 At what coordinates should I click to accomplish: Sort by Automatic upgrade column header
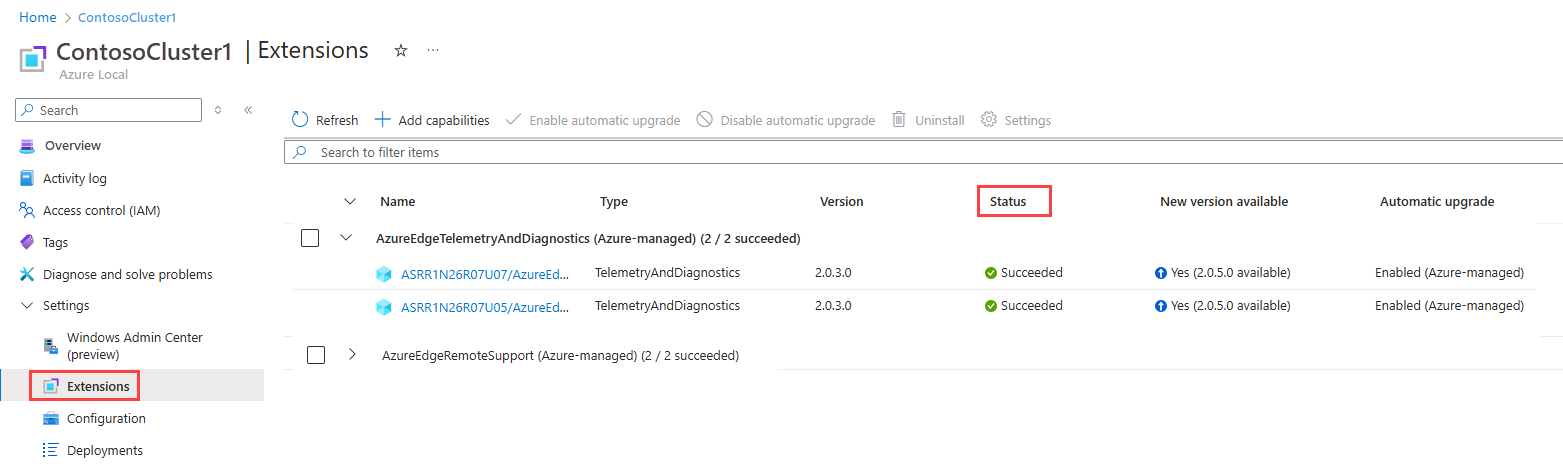[x=1437, y=202]
